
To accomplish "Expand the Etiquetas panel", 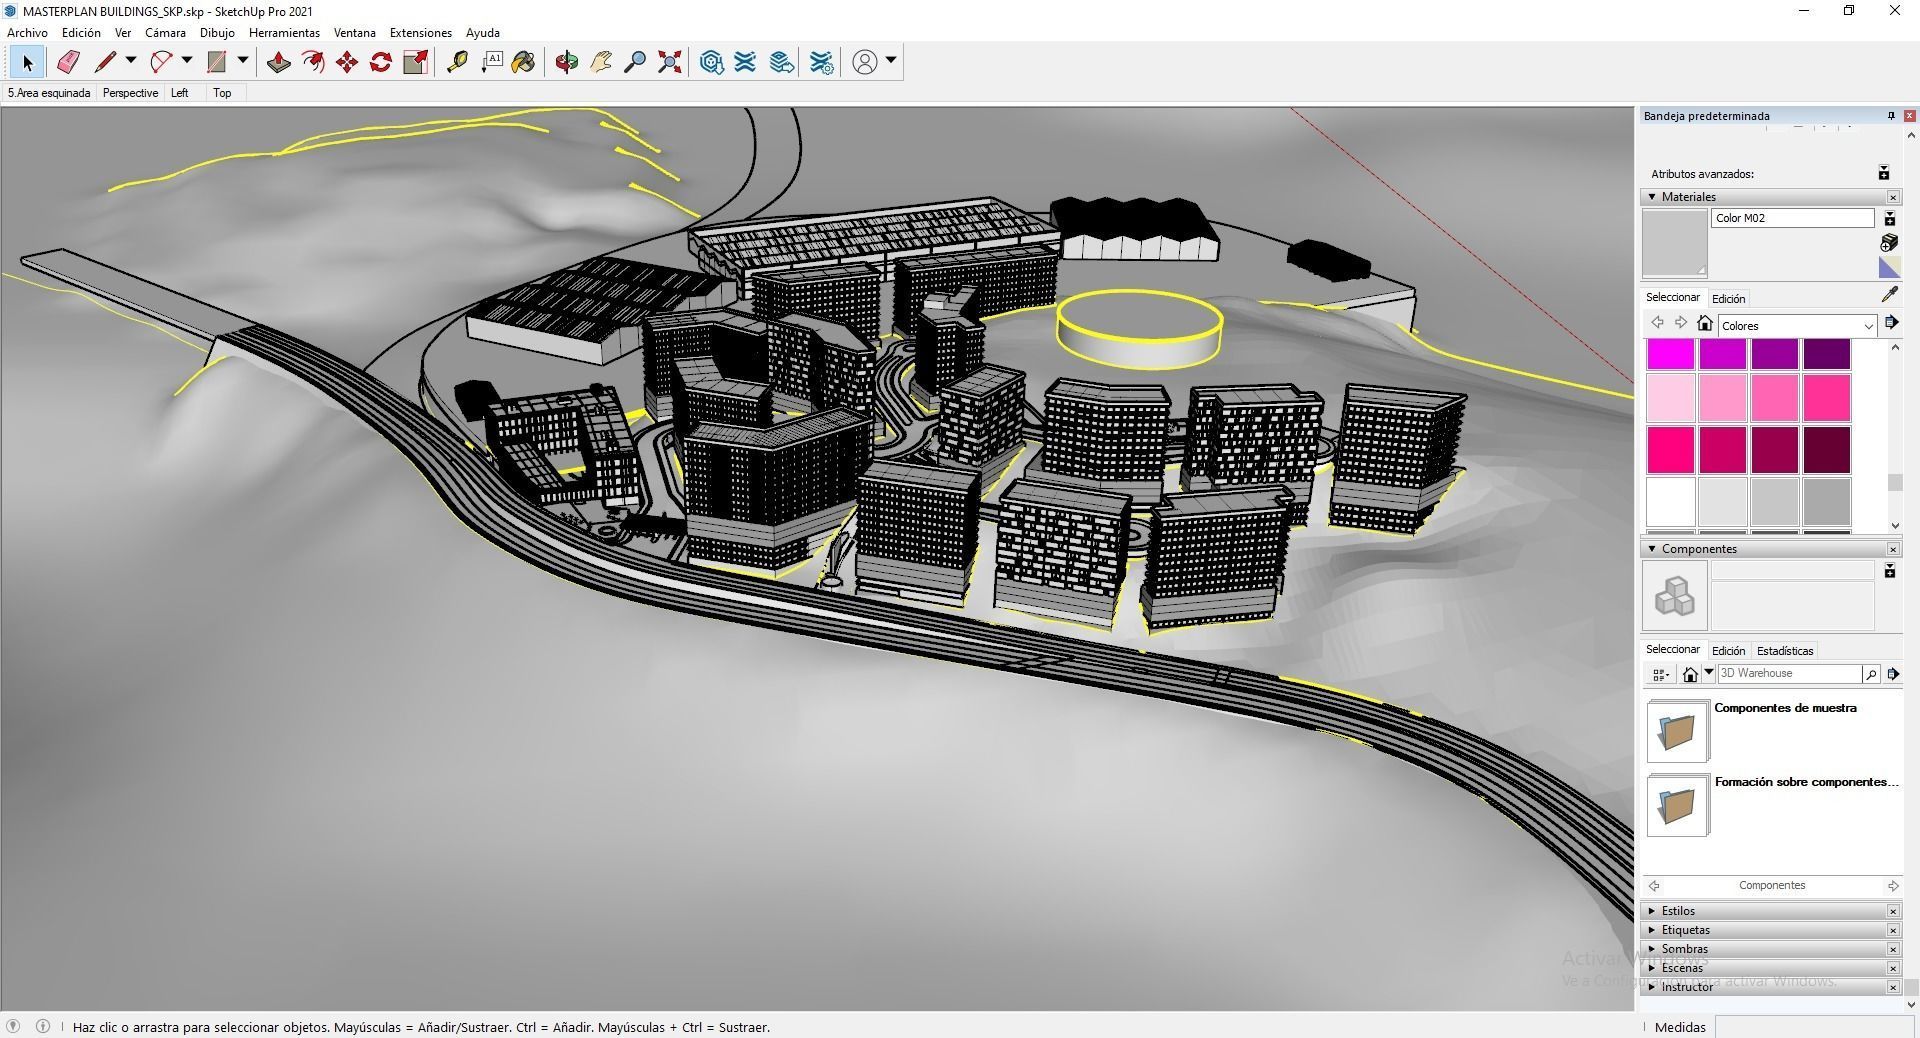I will click(x=1652, y=930).
